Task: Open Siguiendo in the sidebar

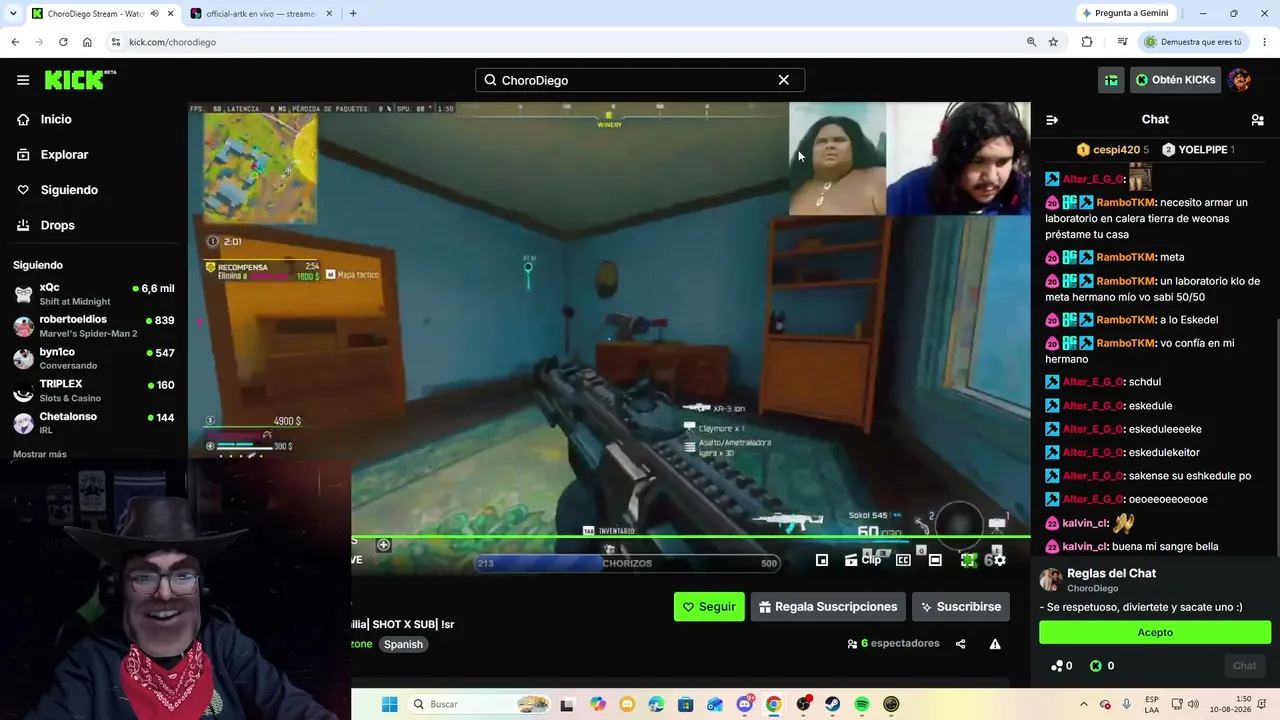Action: click(x=69, y=190)
